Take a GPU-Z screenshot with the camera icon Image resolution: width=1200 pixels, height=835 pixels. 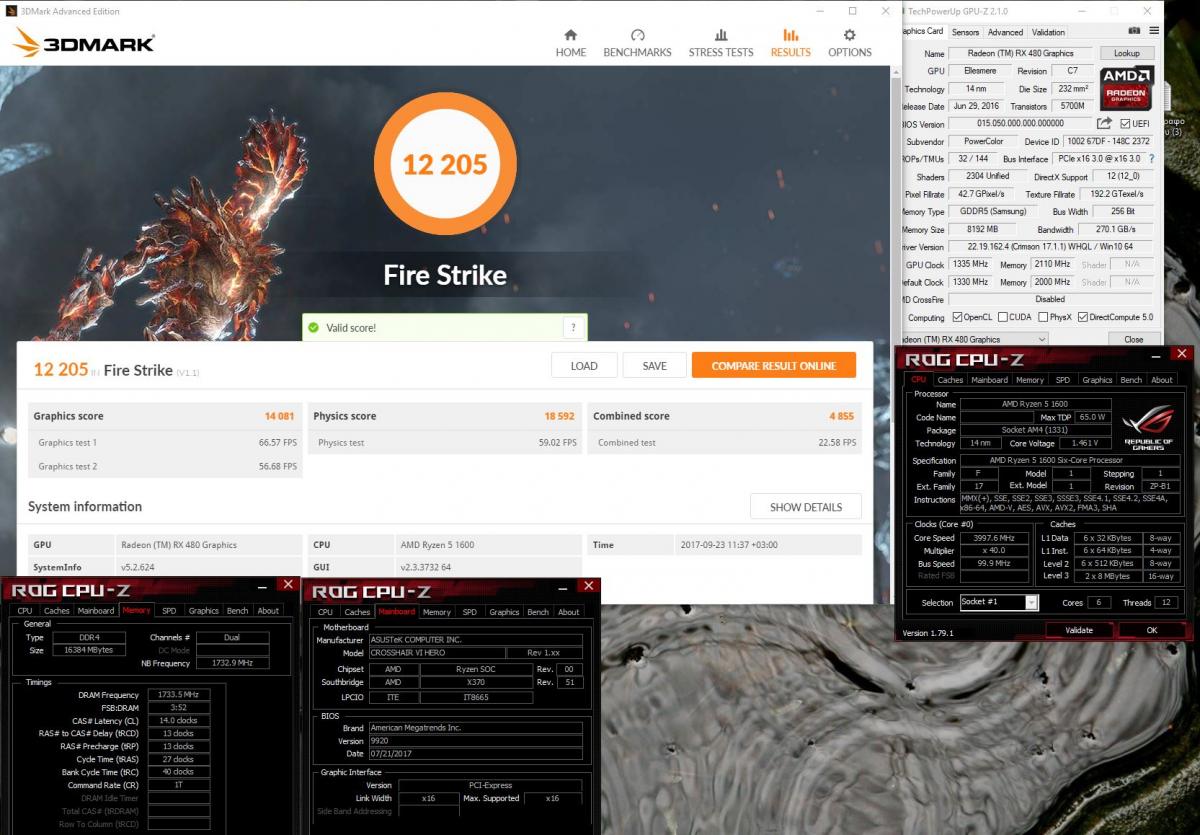[1135, 31]
